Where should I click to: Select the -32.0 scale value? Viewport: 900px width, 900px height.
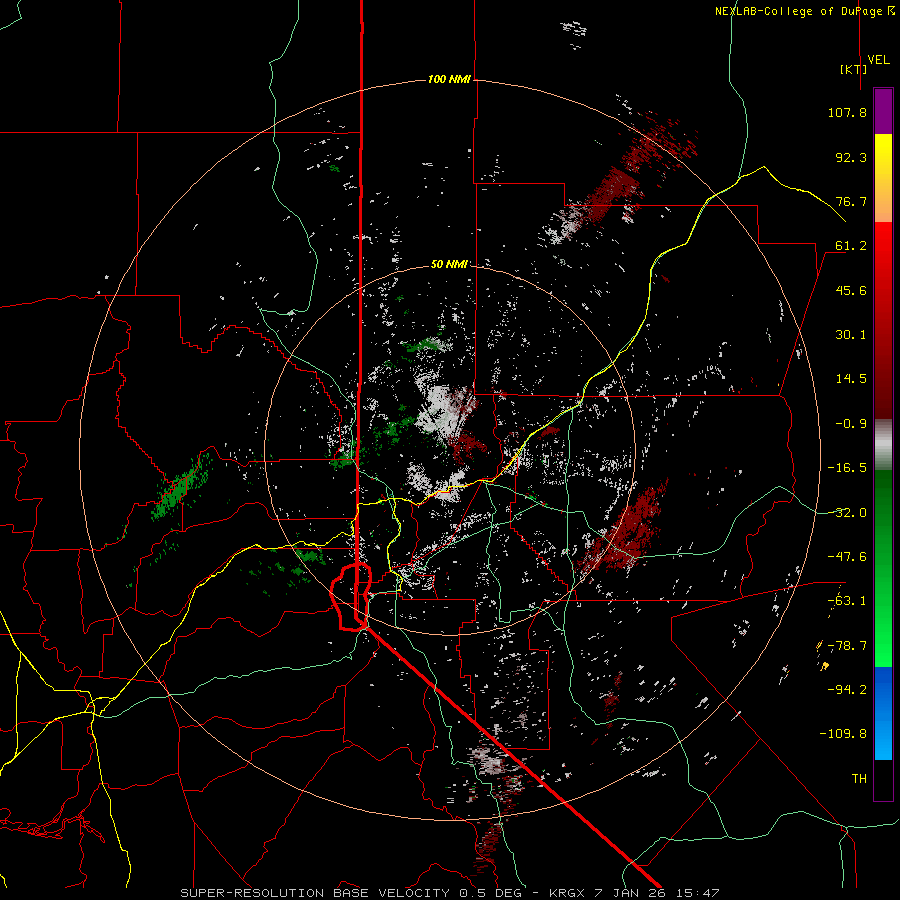coord(847,513)
